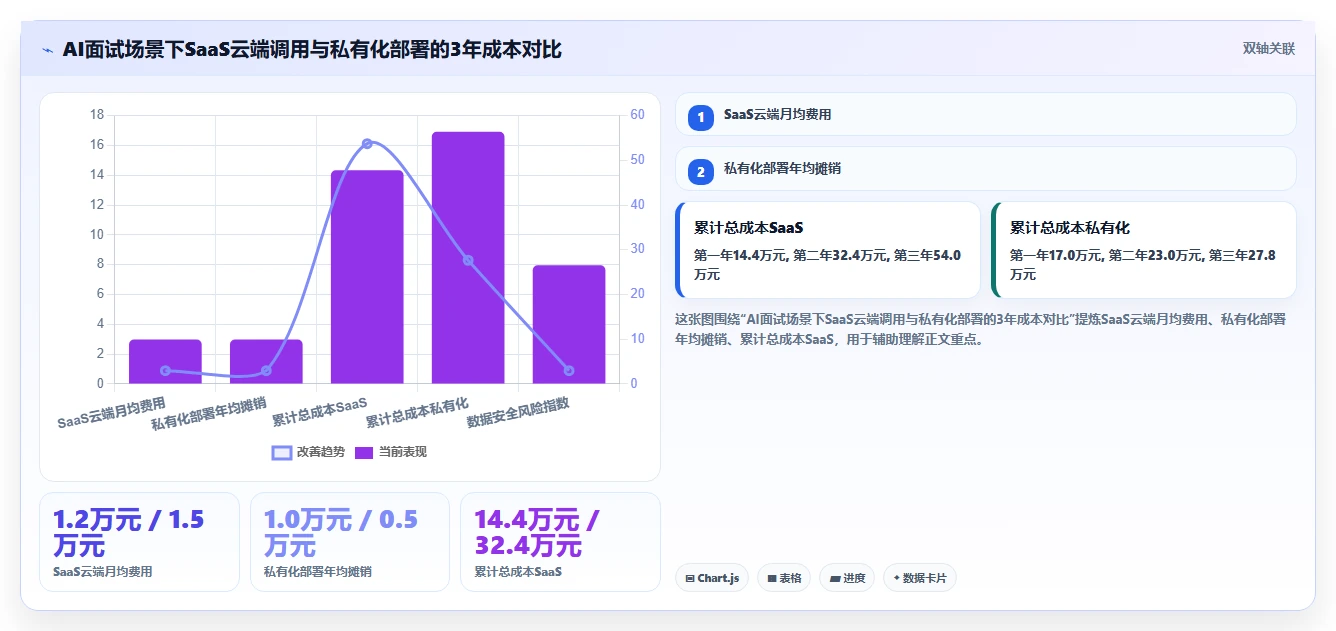Click the 私有化部署年均摊销 label under metric card
The height and width of the screenshot is (631, 1336).
point(318,572)
